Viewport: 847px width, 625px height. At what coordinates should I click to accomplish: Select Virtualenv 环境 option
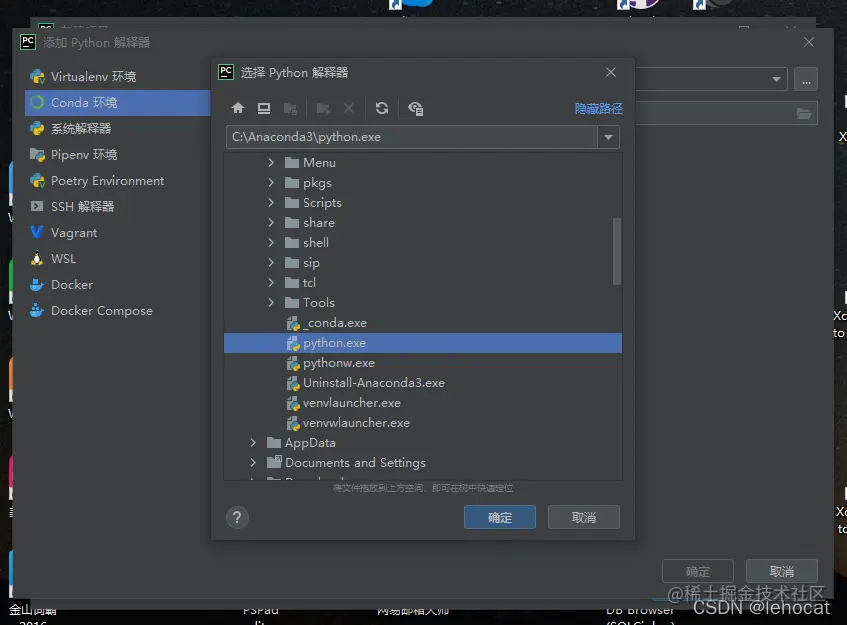pos(117,77)
